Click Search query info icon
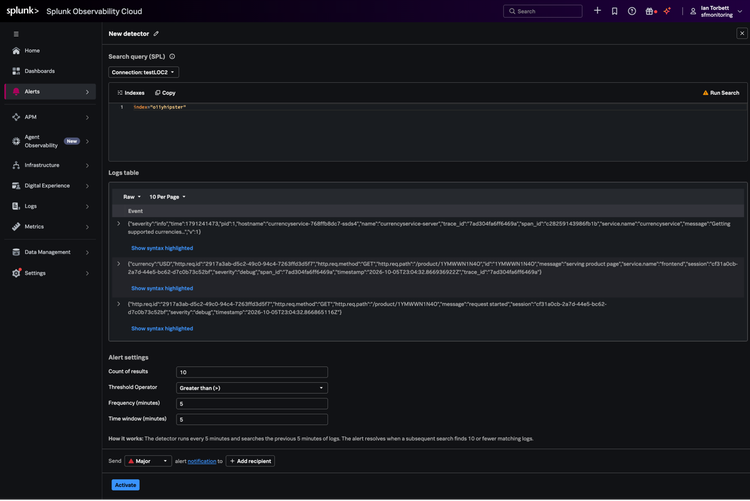The height and width of the screenshot is (501, 750). coord(172,56)
